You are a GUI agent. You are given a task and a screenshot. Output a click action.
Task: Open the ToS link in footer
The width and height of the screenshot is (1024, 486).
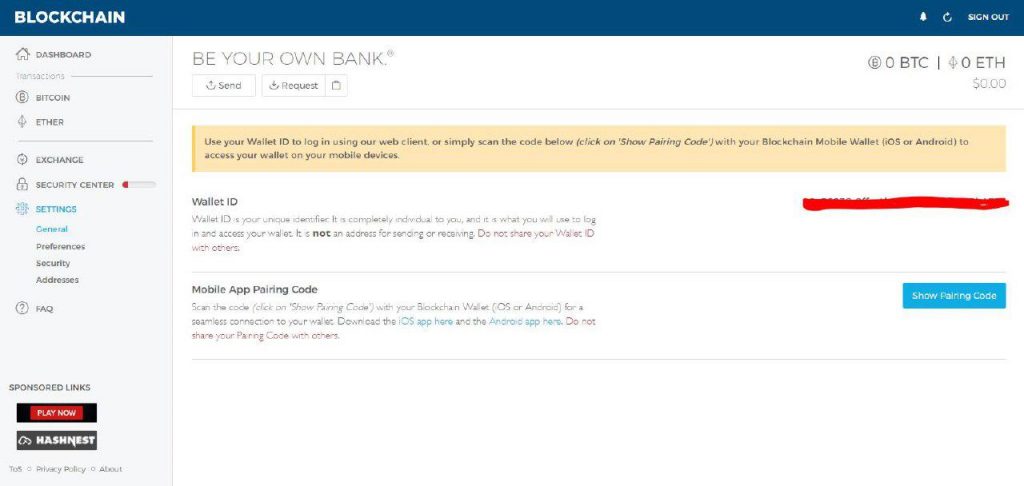click(x=15, y=469)
